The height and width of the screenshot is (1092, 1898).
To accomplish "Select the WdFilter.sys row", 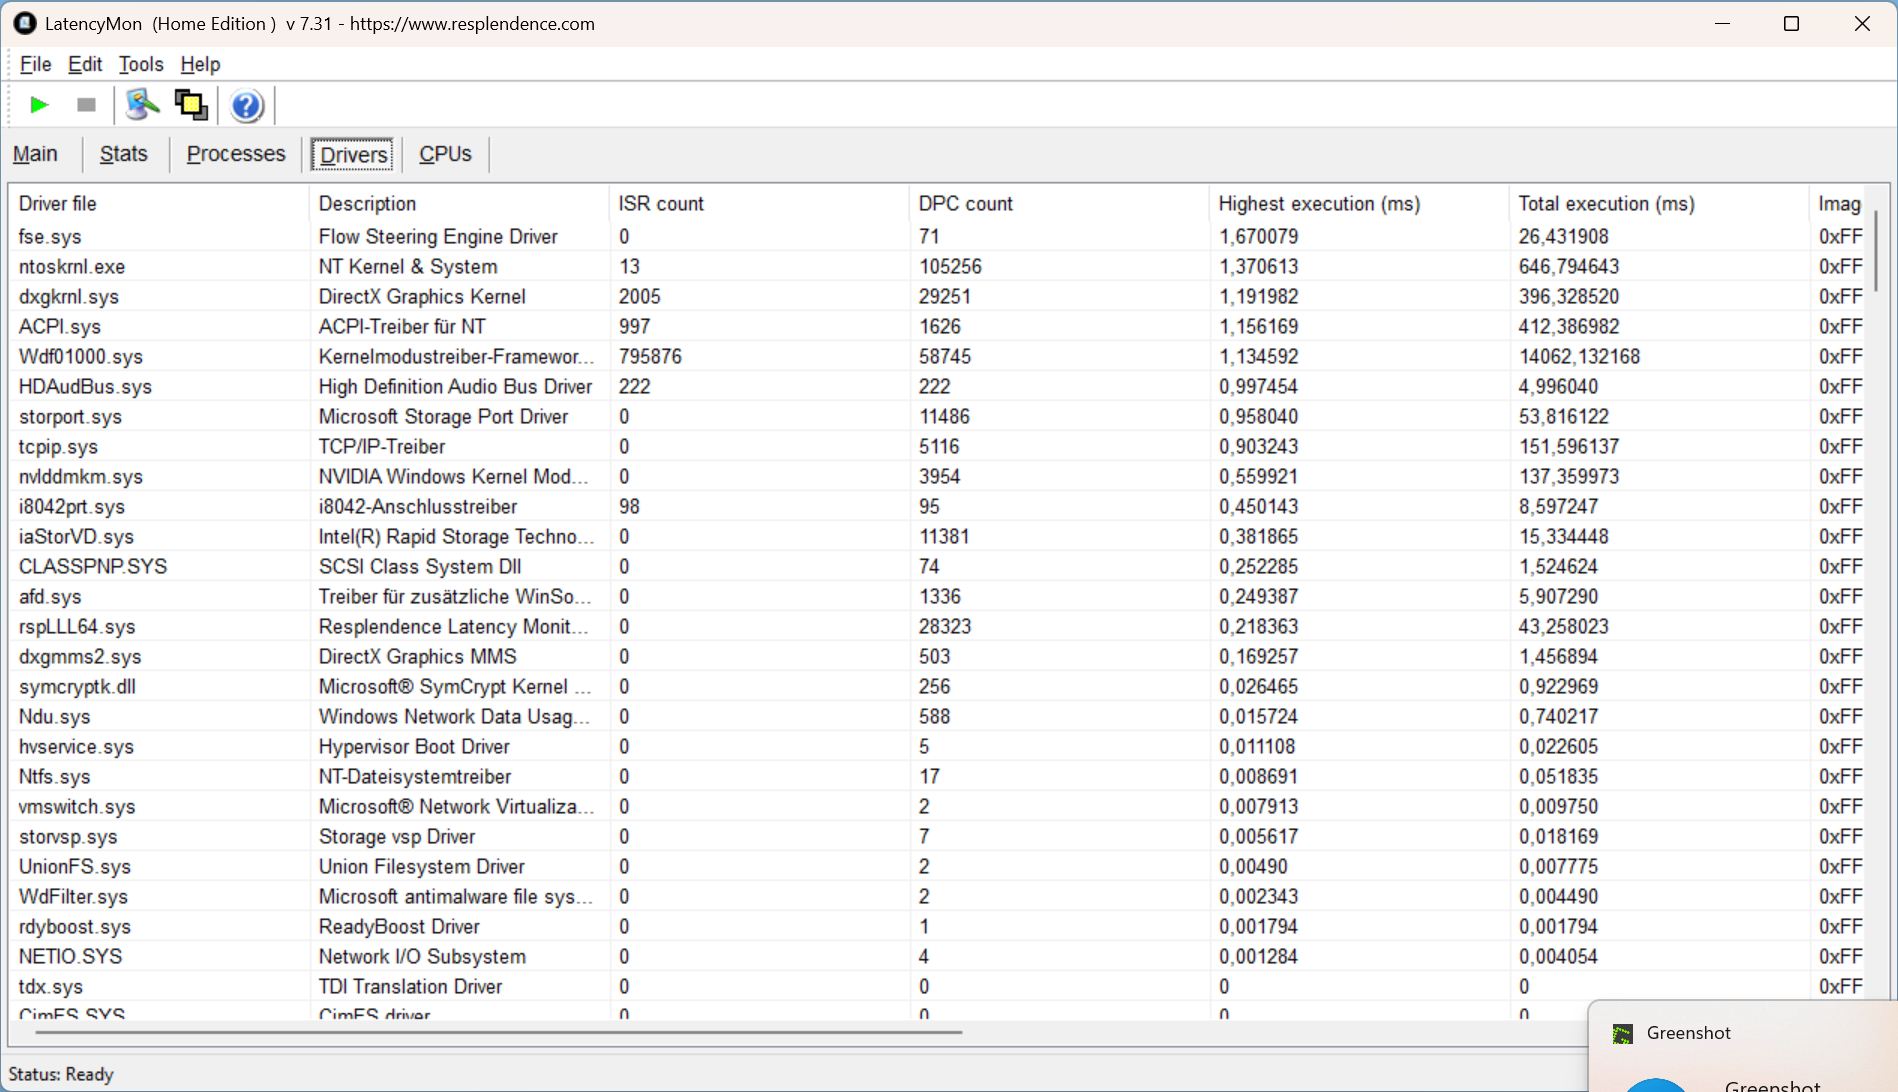I will (x=938, y=897).
